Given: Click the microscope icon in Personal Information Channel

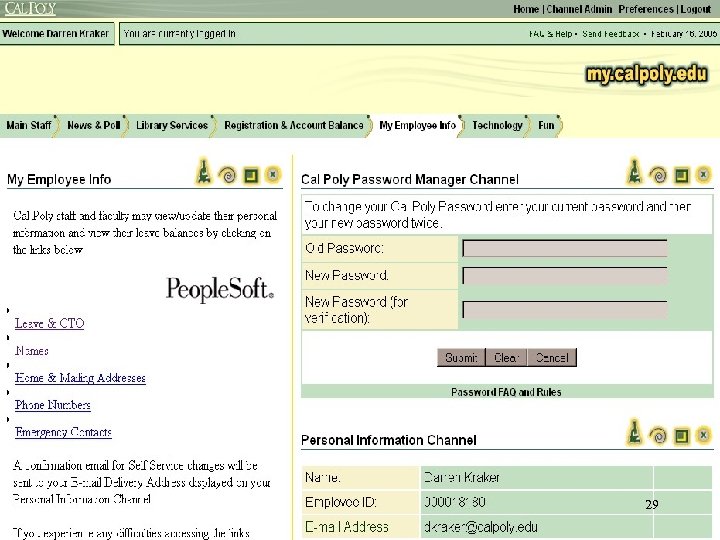Looking at the screenshot, I should pyautogui.click(x=635, y=432).
